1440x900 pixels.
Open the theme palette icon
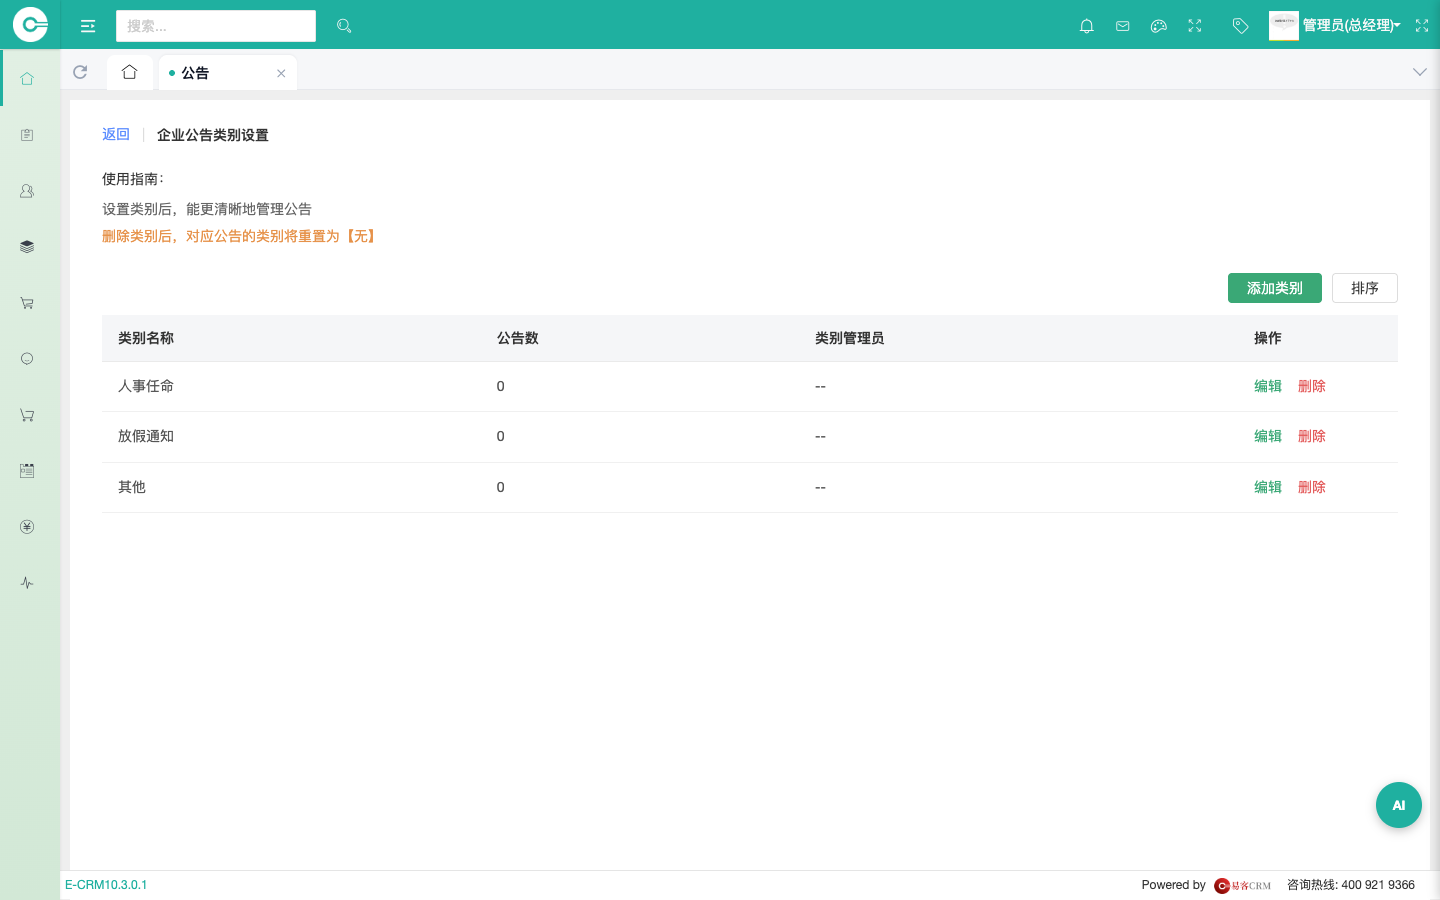point(1159,26)
